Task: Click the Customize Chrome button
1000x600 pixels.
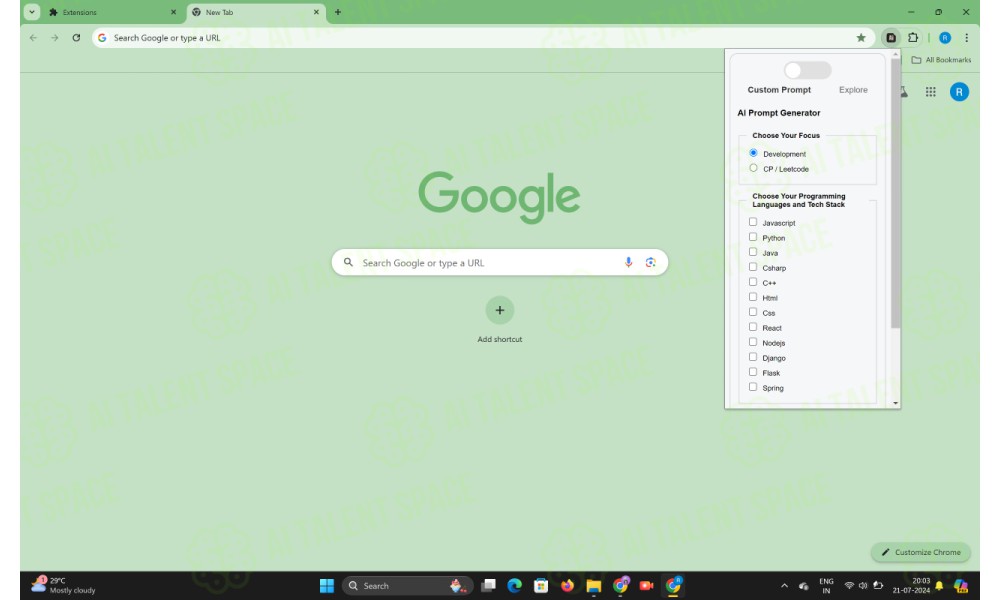Action: point(921,552)
